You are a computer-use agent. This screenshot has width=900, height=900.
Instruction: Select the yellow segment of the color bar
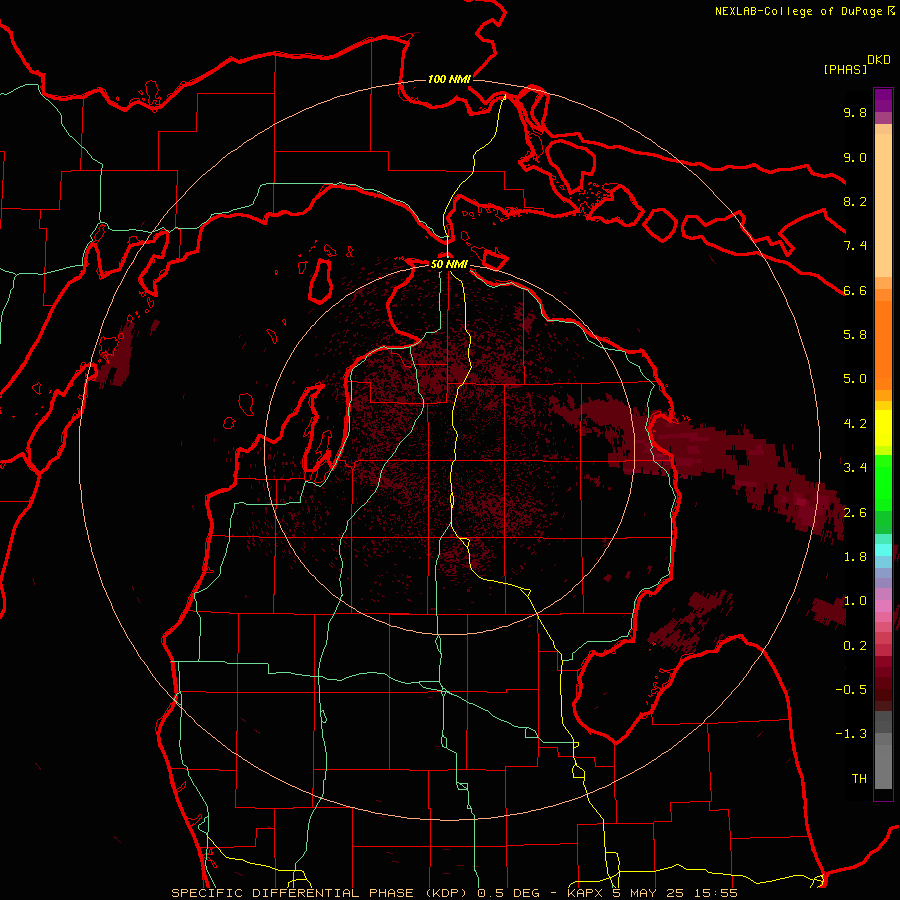pos(883,428)
